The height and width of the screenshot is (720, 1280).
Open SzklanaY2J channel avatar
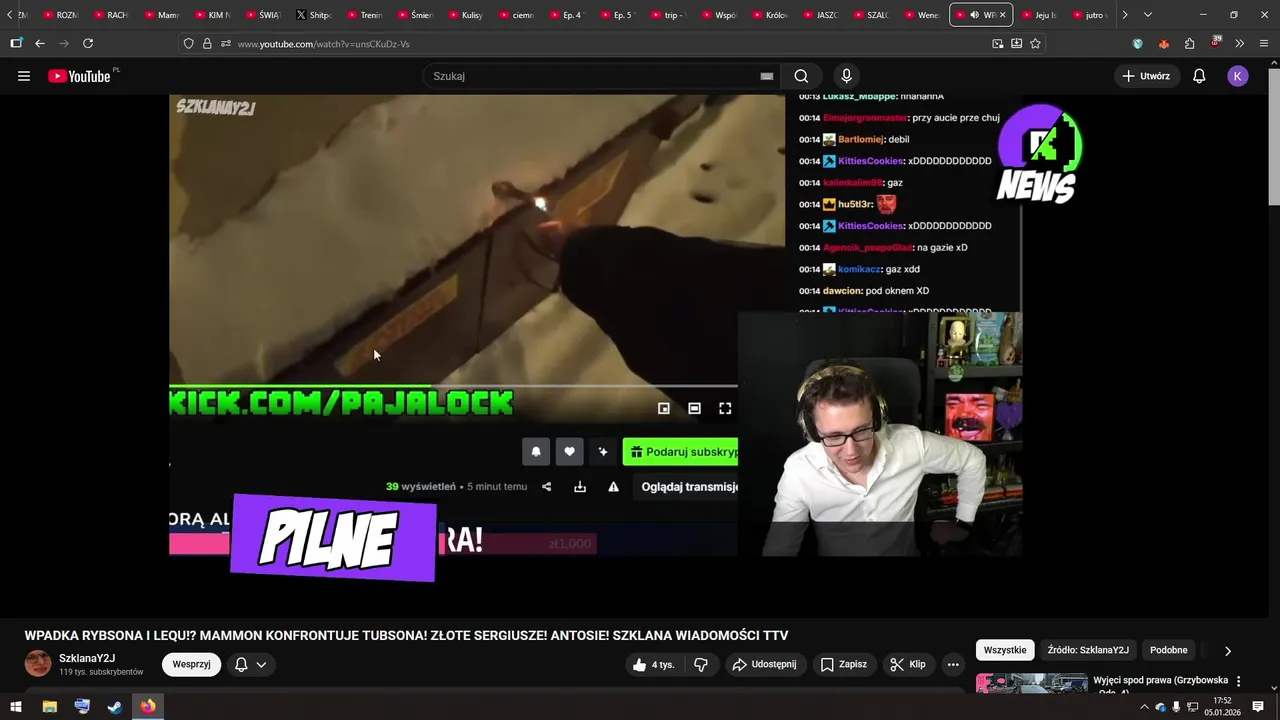click(38, 664)
